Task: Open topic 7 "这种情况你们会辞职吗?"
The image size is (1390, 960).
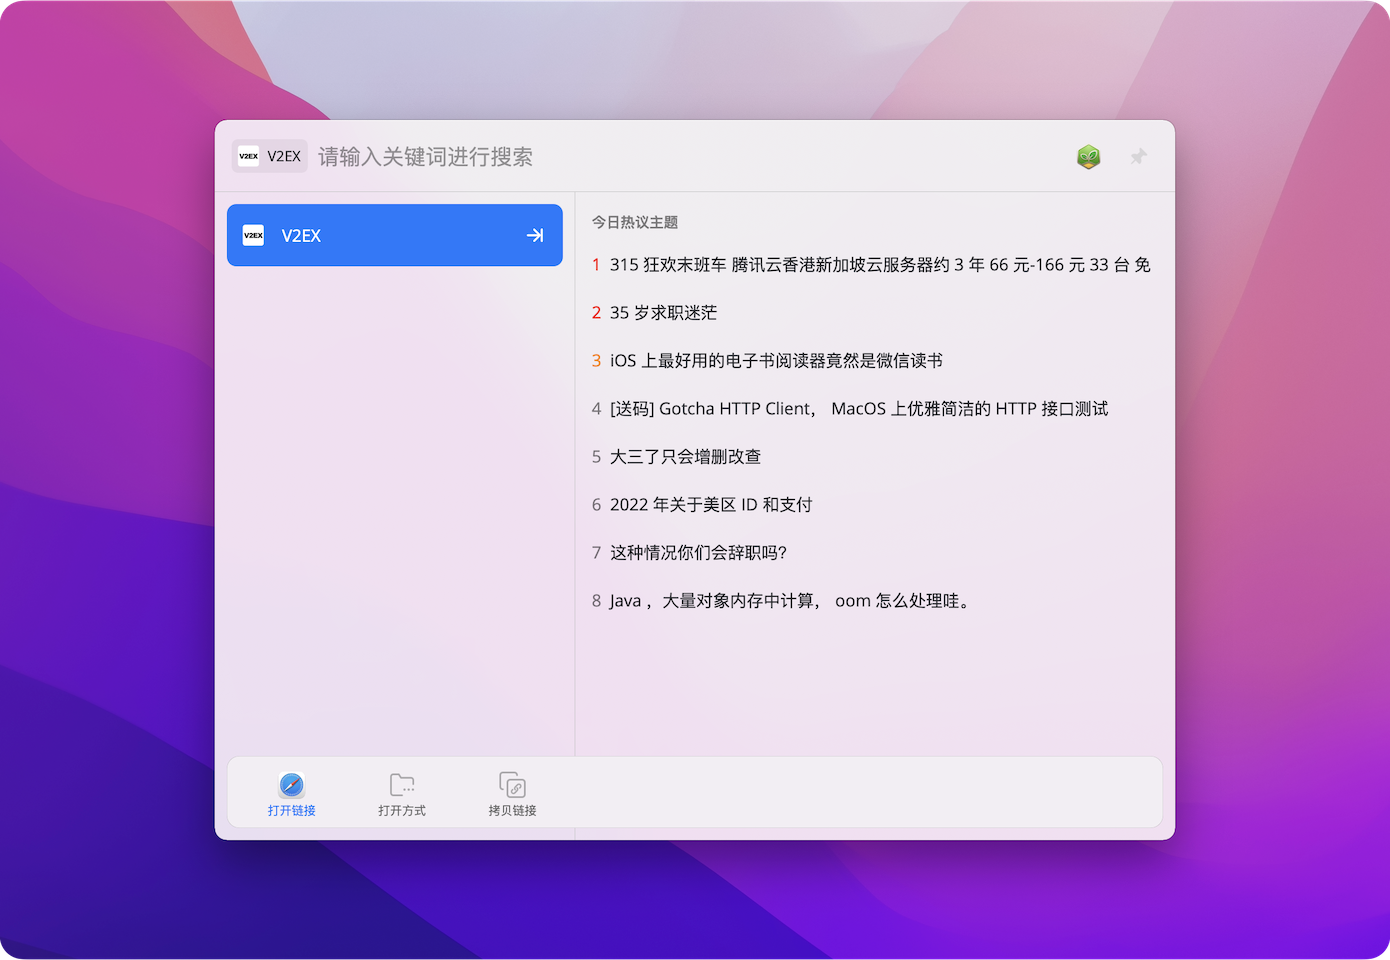Action: [689, 553]
